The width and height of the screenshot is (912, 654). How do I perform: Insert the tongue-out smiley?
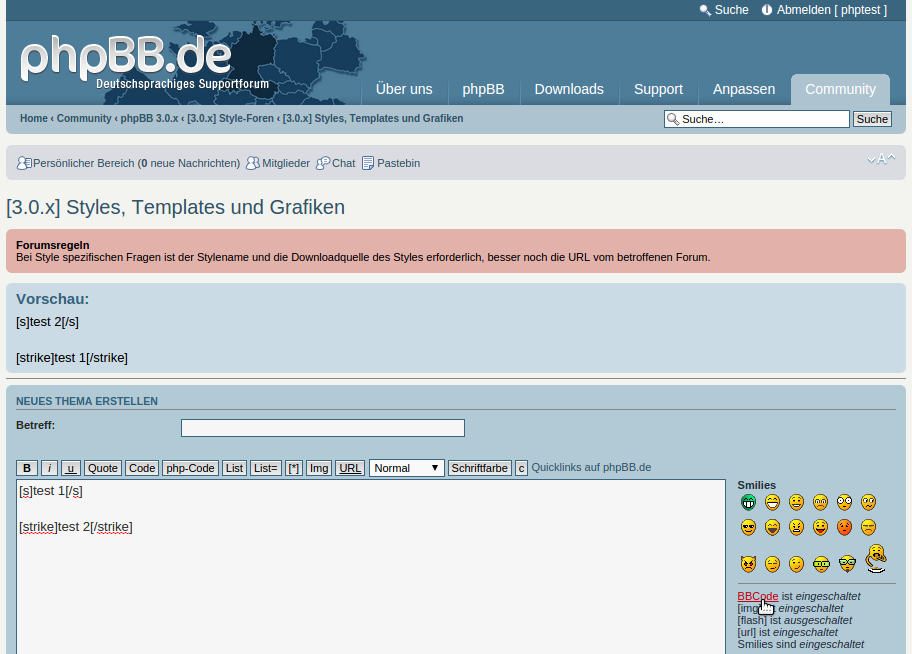820,528
